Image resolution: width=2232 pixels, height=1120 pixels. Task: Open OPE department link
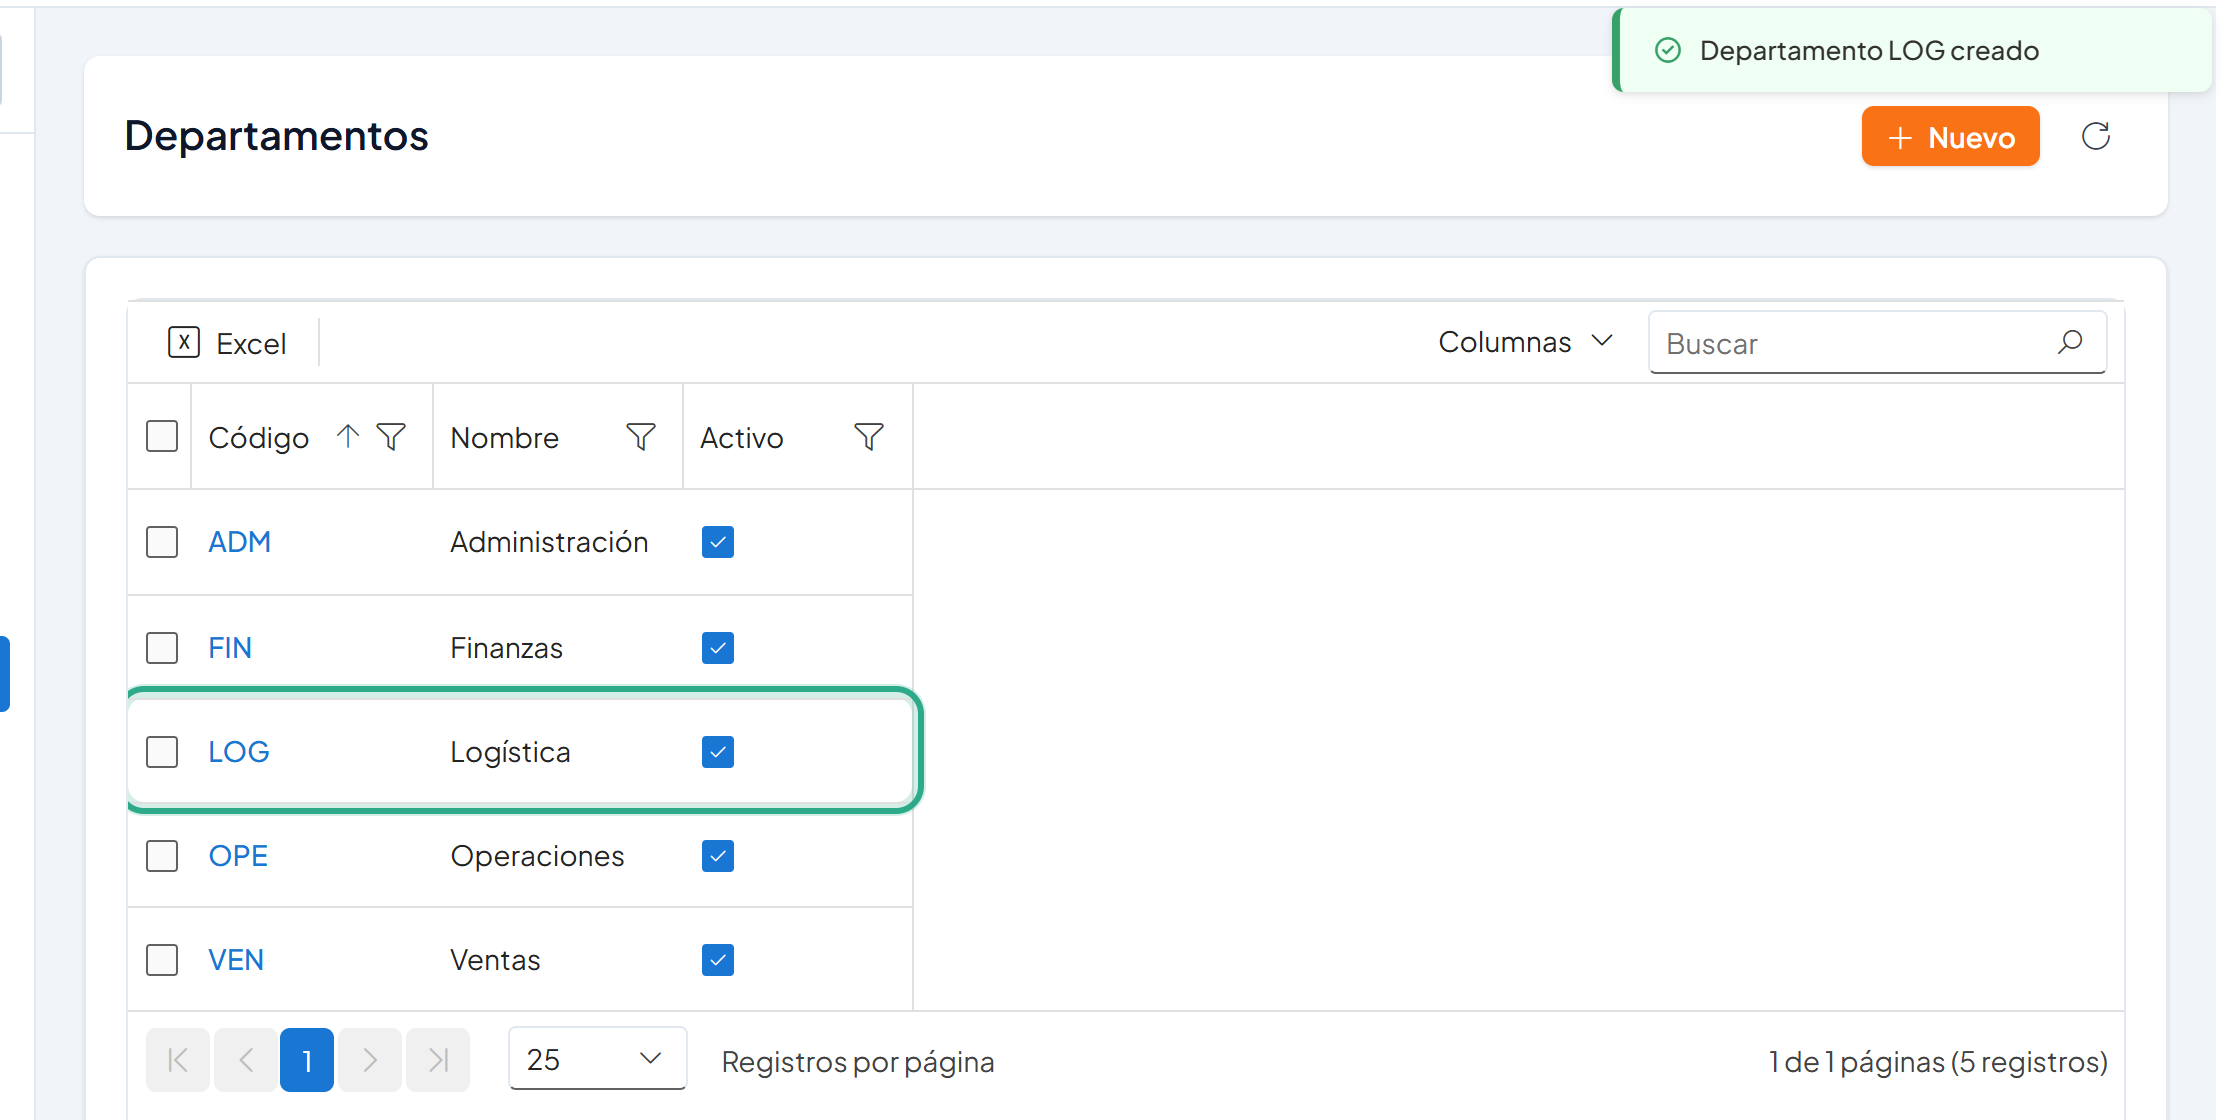pos(238,856)
